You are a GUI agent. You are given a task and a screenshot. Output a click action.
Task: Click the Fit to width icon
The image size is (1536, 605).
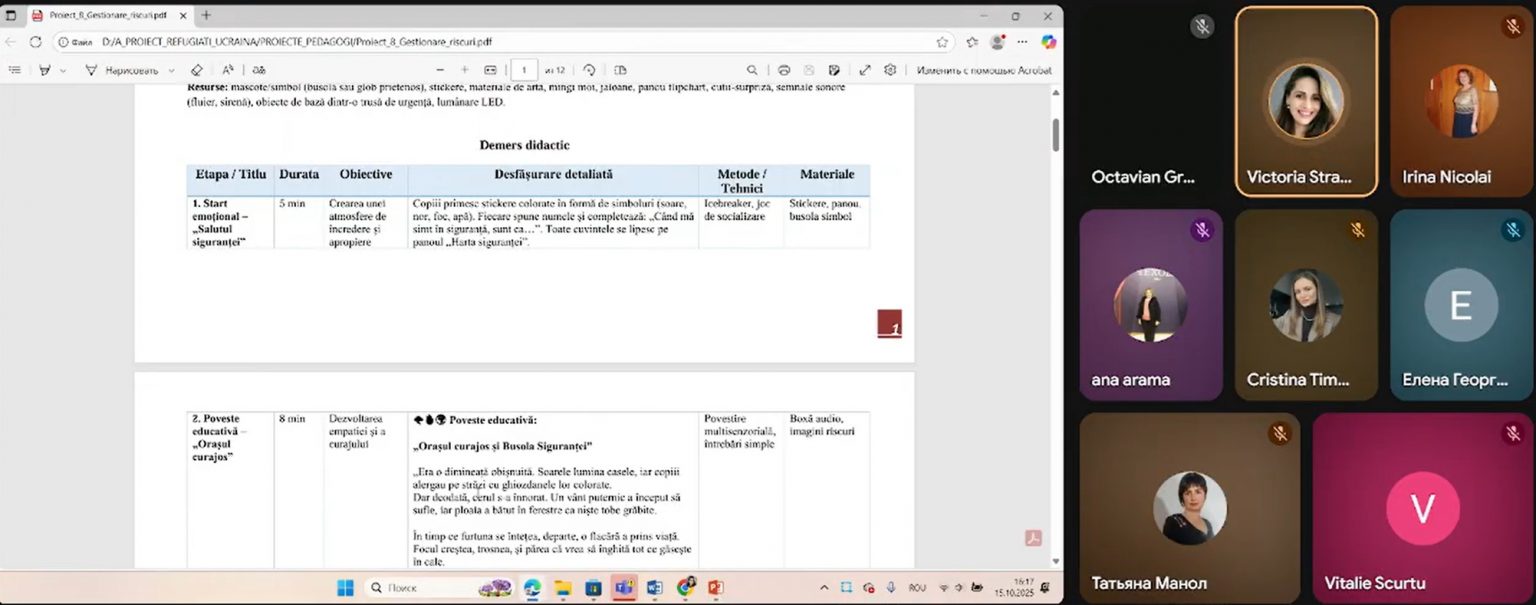pos(490,70)
